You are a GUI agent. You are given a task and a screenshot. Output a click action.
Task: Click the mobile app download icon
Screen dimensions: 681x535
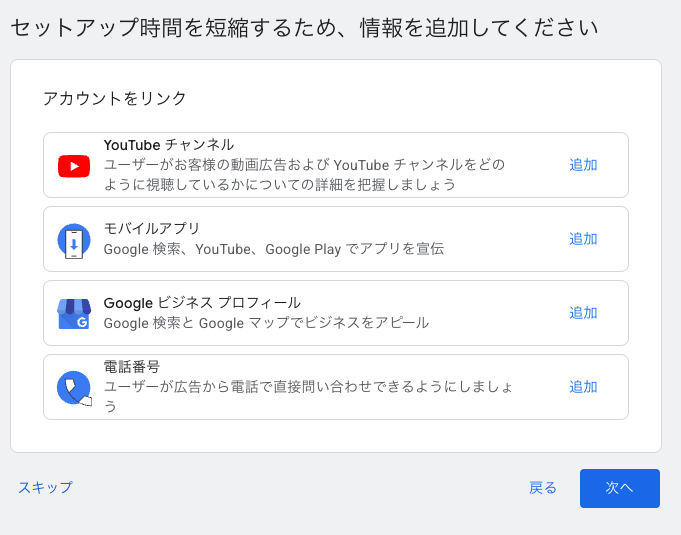tap(74, 240)
